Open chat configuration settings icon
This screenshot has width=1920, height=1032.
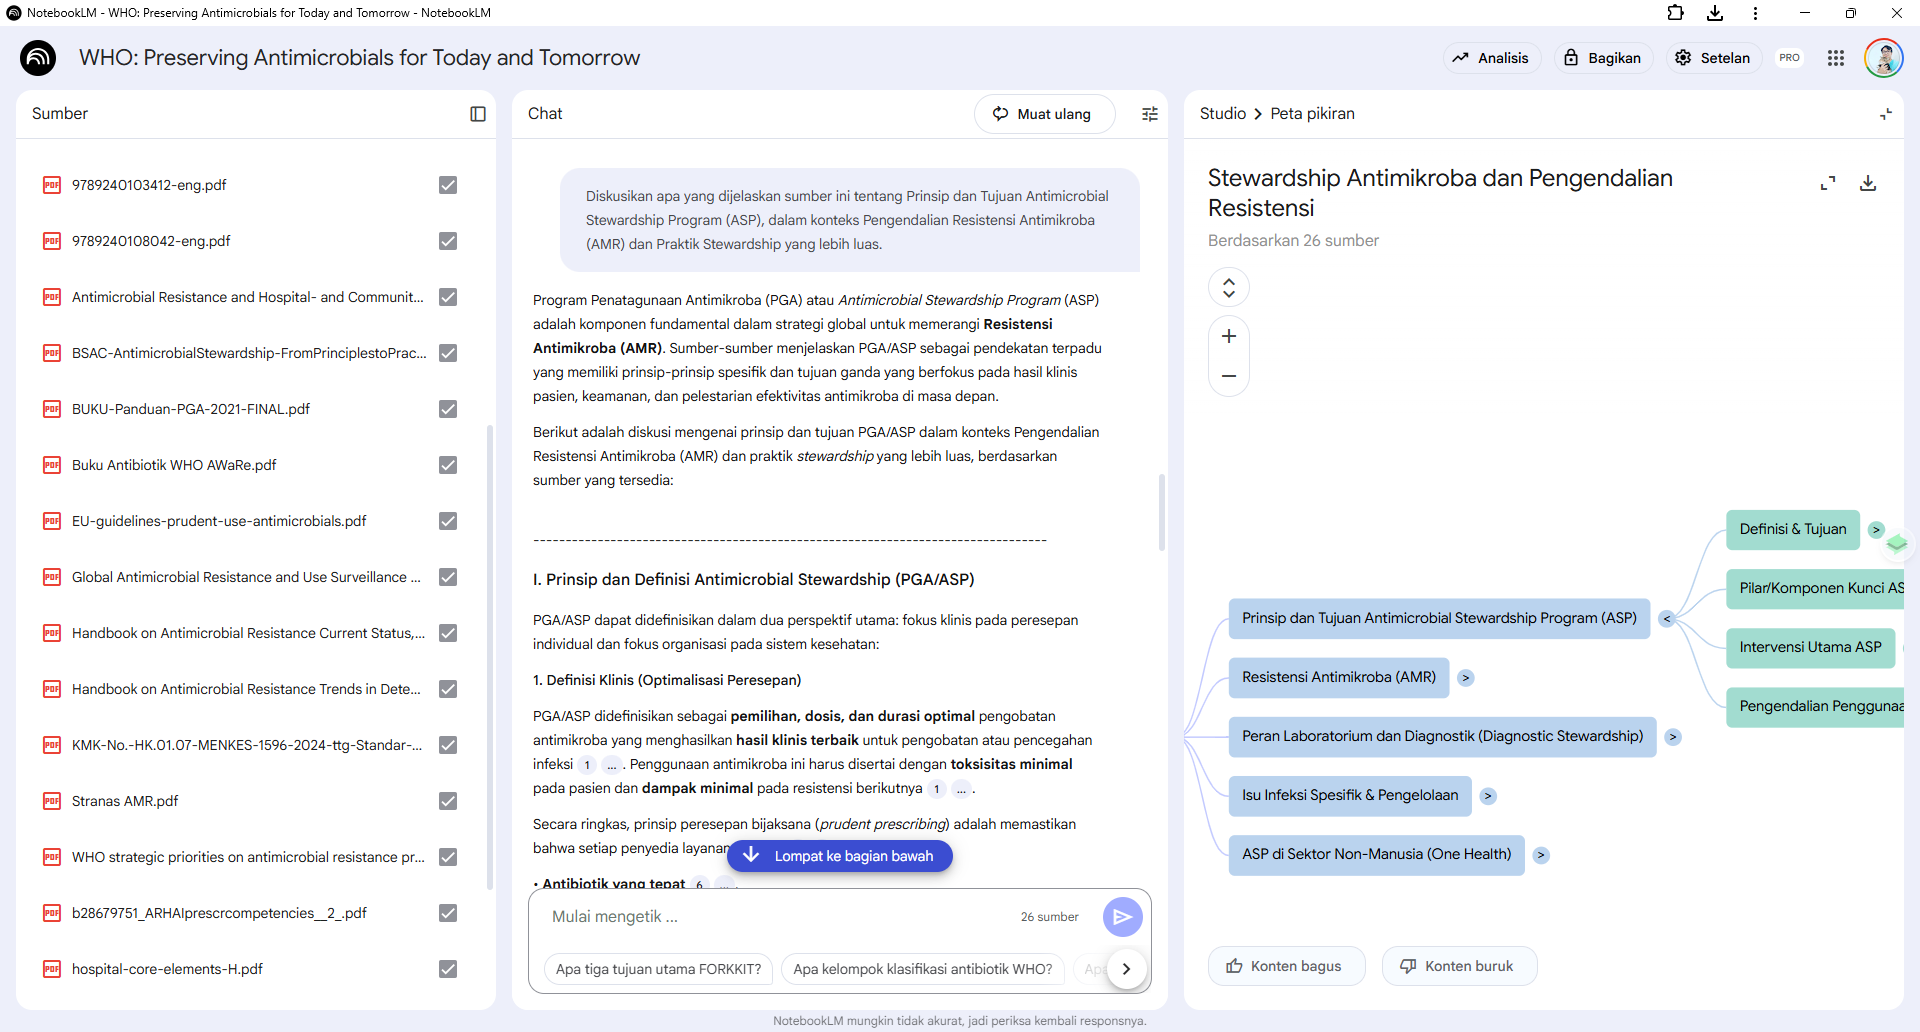1150,114
